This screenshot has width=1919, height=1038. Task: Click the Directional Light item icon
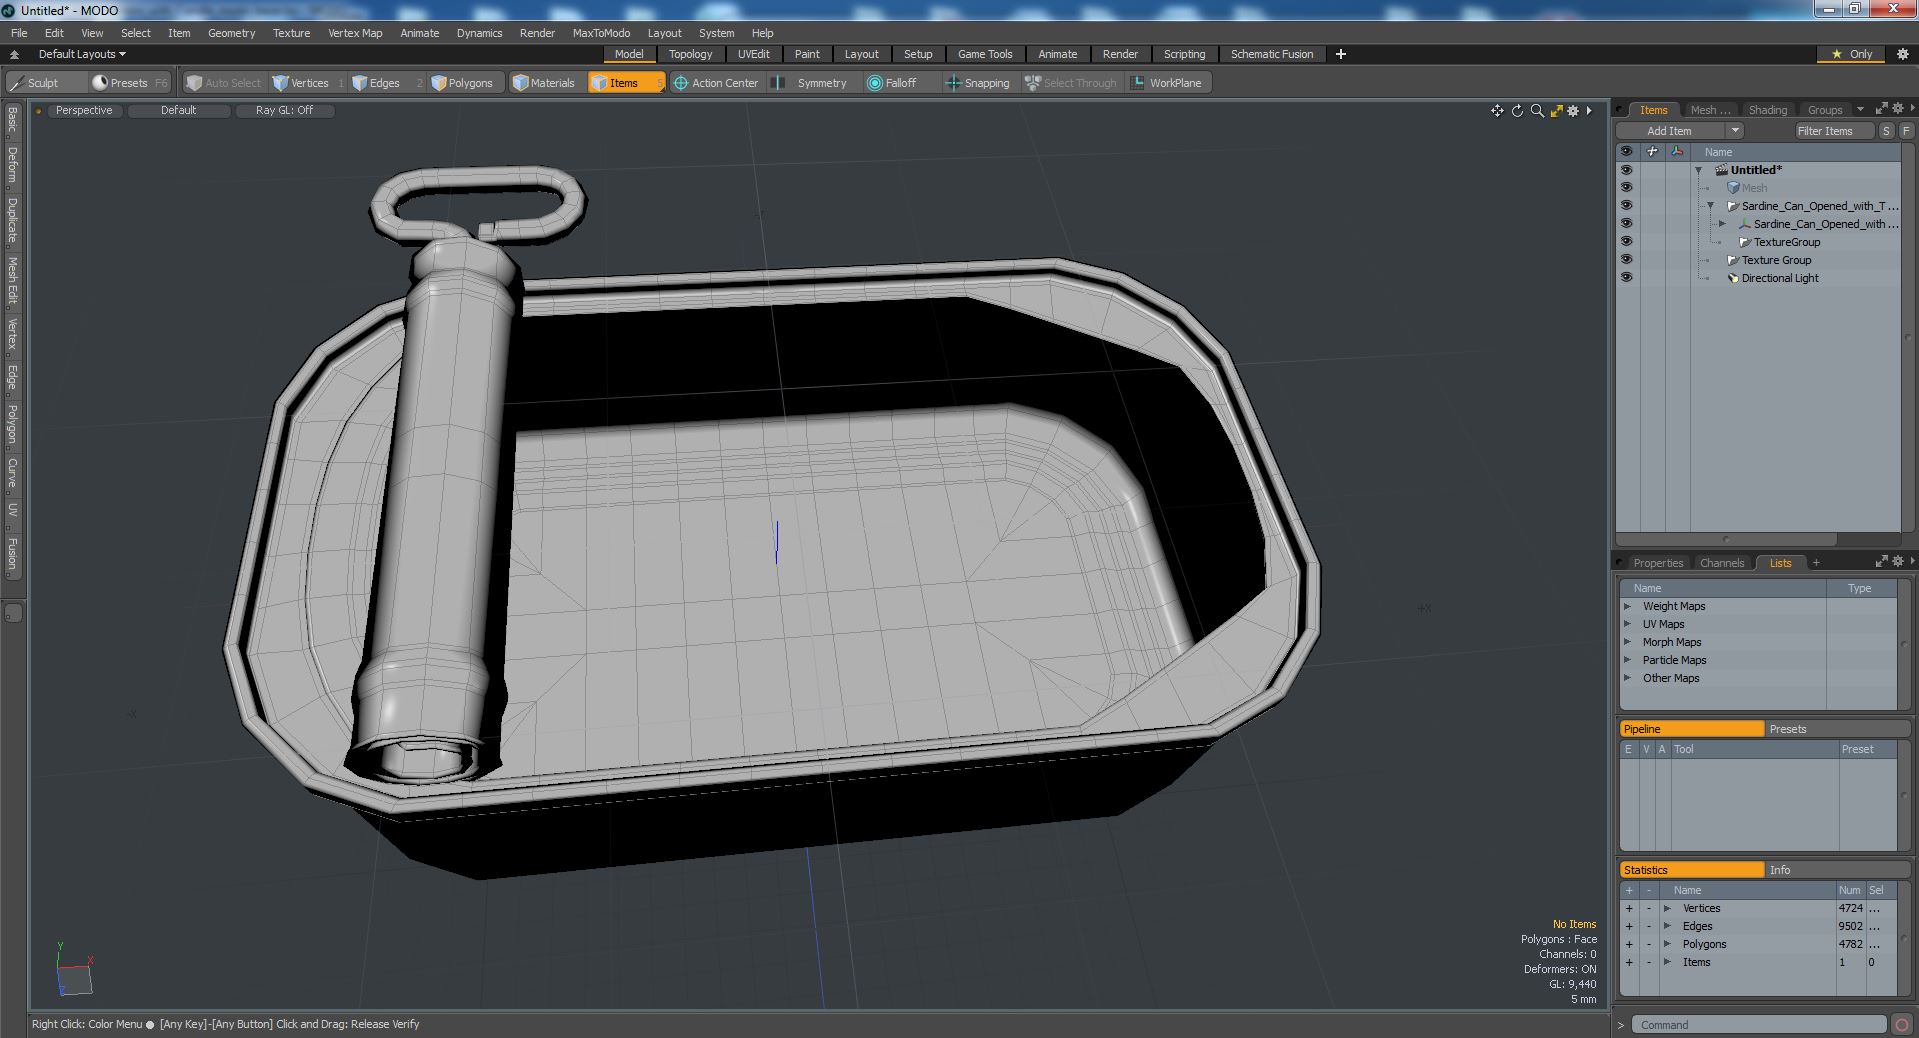coord(1733,278)
